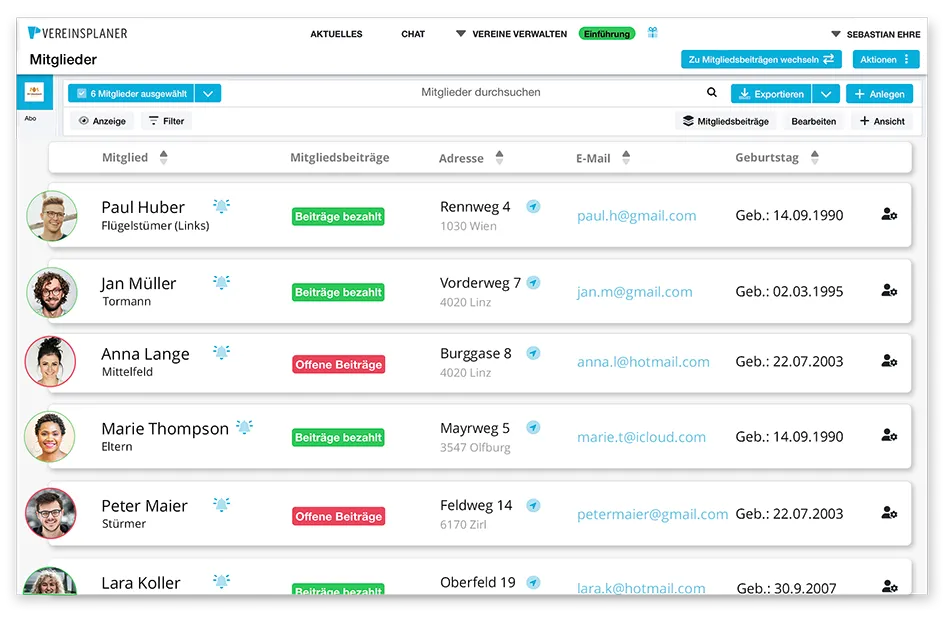947x617 pixels.
Task: Click Peter Maier's profile photo
Action: (51, 513)
